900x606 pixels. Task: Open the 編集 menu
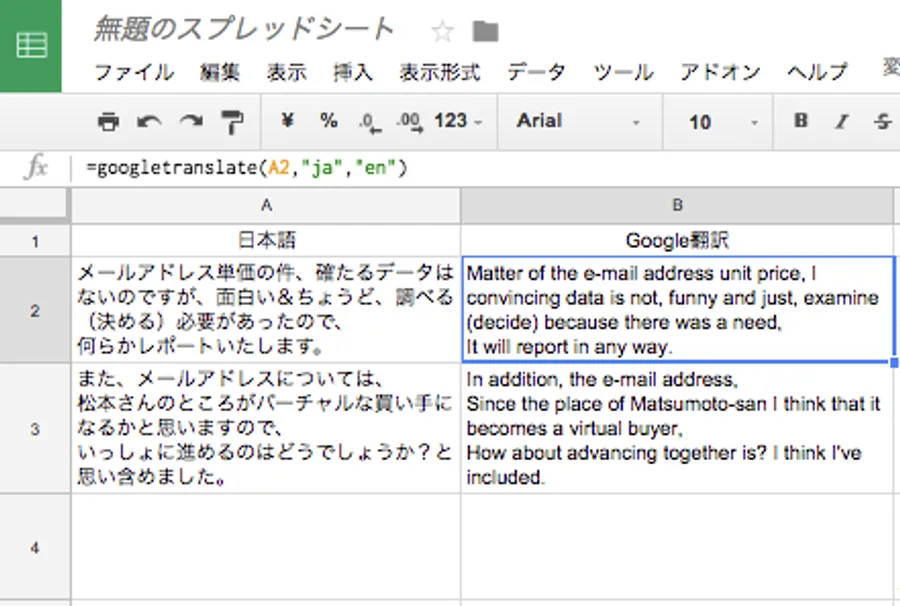click(220, 72)
